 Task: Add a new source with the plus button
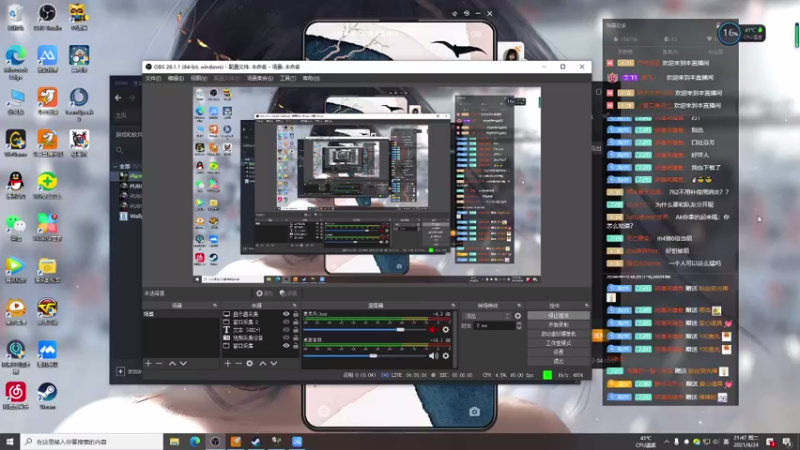228,363
